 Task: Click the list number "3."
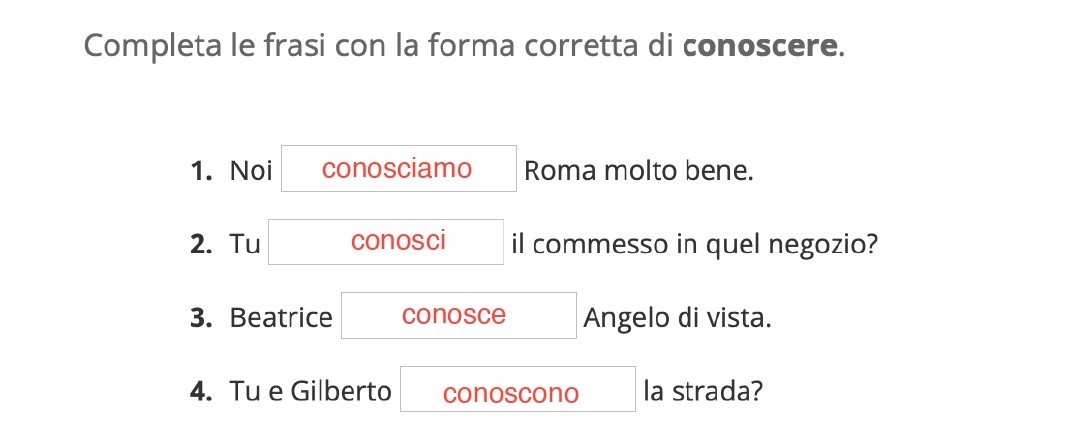coord(203,318)
